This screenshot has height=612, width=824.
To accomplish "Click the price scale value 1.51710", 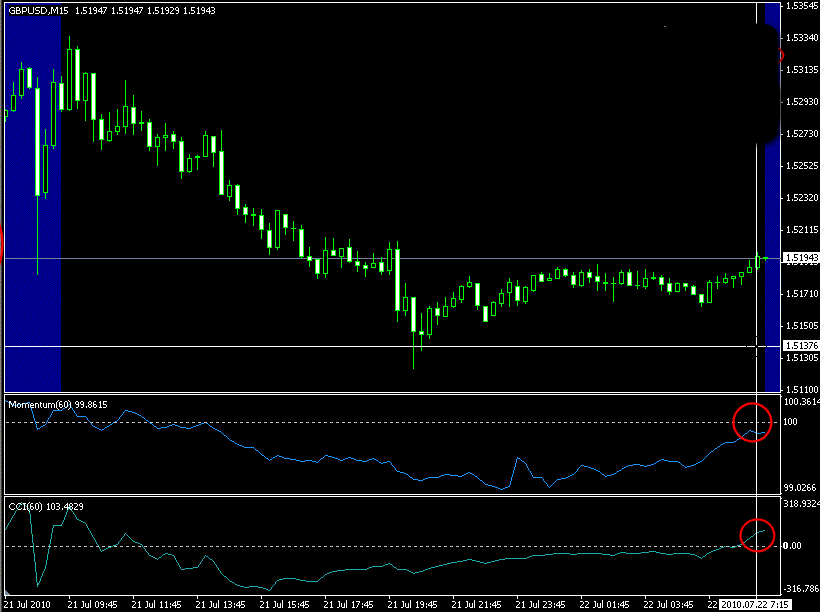I will point(802,294).
